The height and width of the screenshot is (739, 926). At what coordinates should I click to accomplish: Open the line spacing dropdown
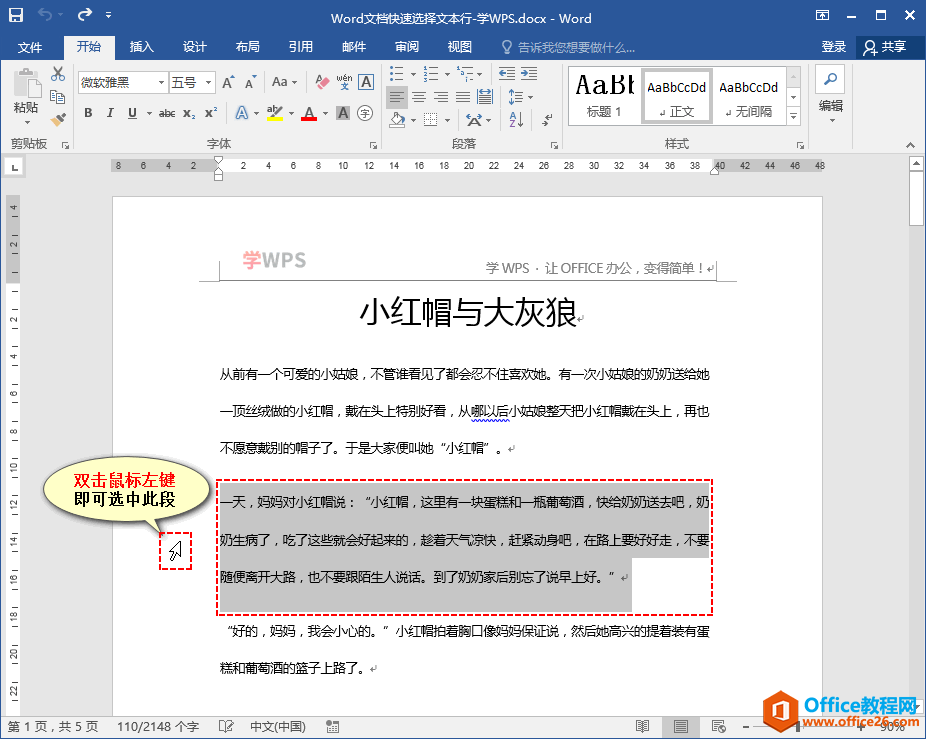519,97
